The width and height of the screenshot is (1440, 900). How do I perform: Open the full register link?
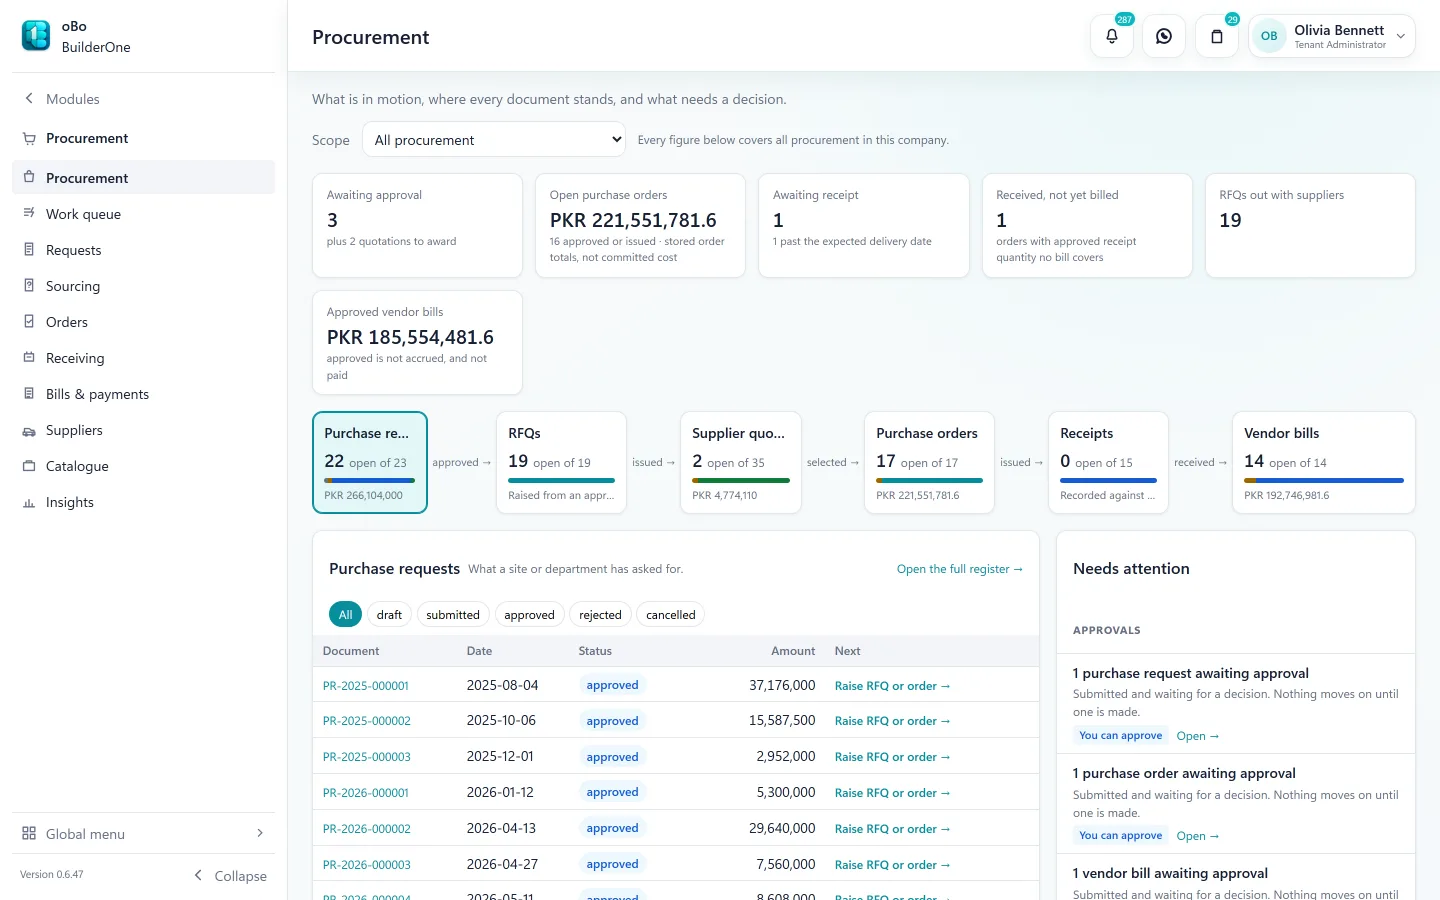[x=960, y=569]
